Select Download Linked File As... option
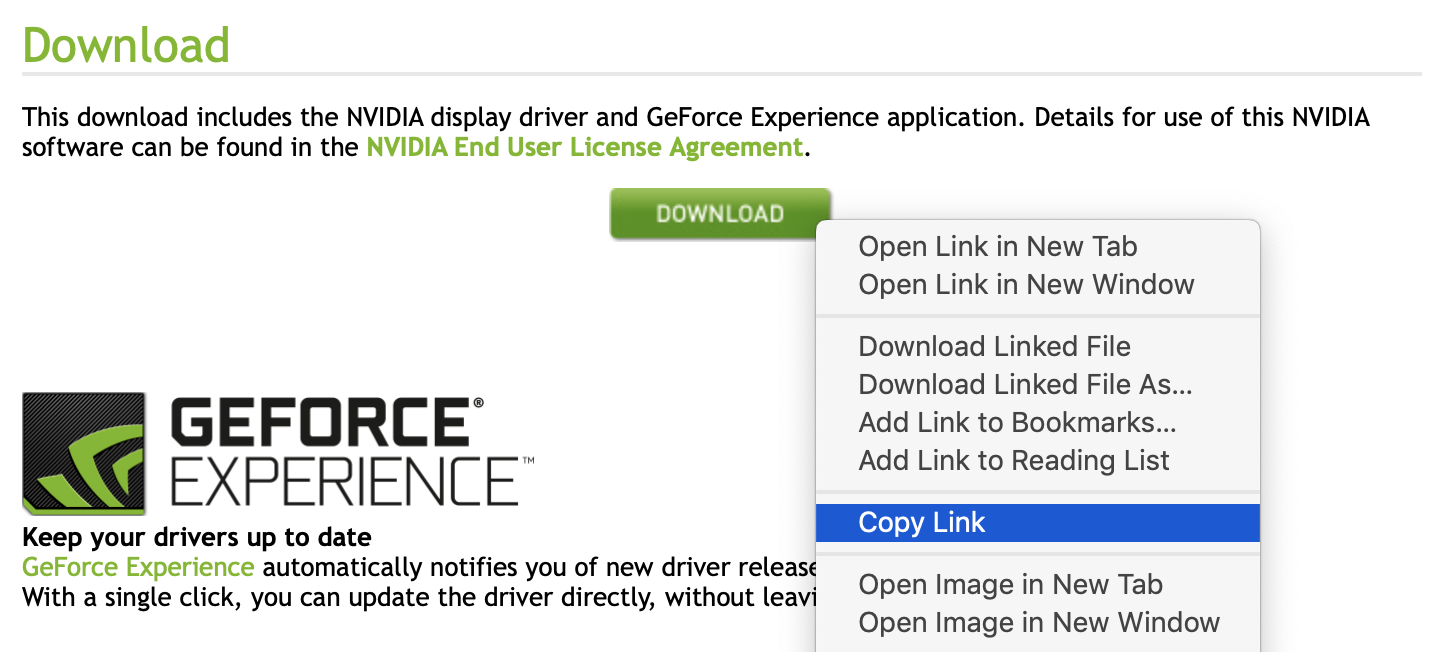 tap(1025, 385)
